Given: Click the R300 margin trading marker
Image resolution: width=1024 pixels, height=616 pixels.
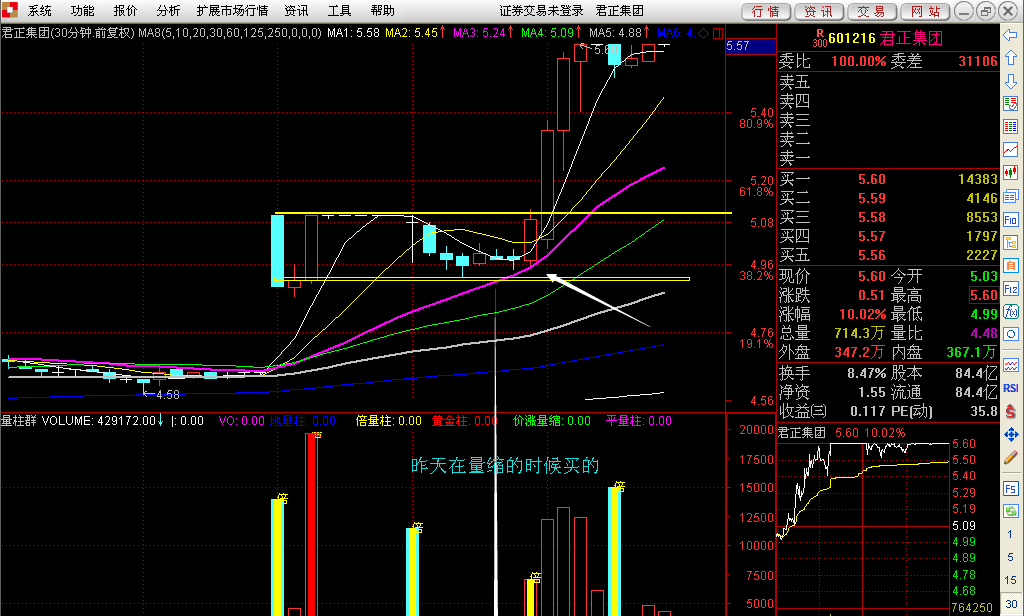Looking at the screenshot, I should pos(820,38).
